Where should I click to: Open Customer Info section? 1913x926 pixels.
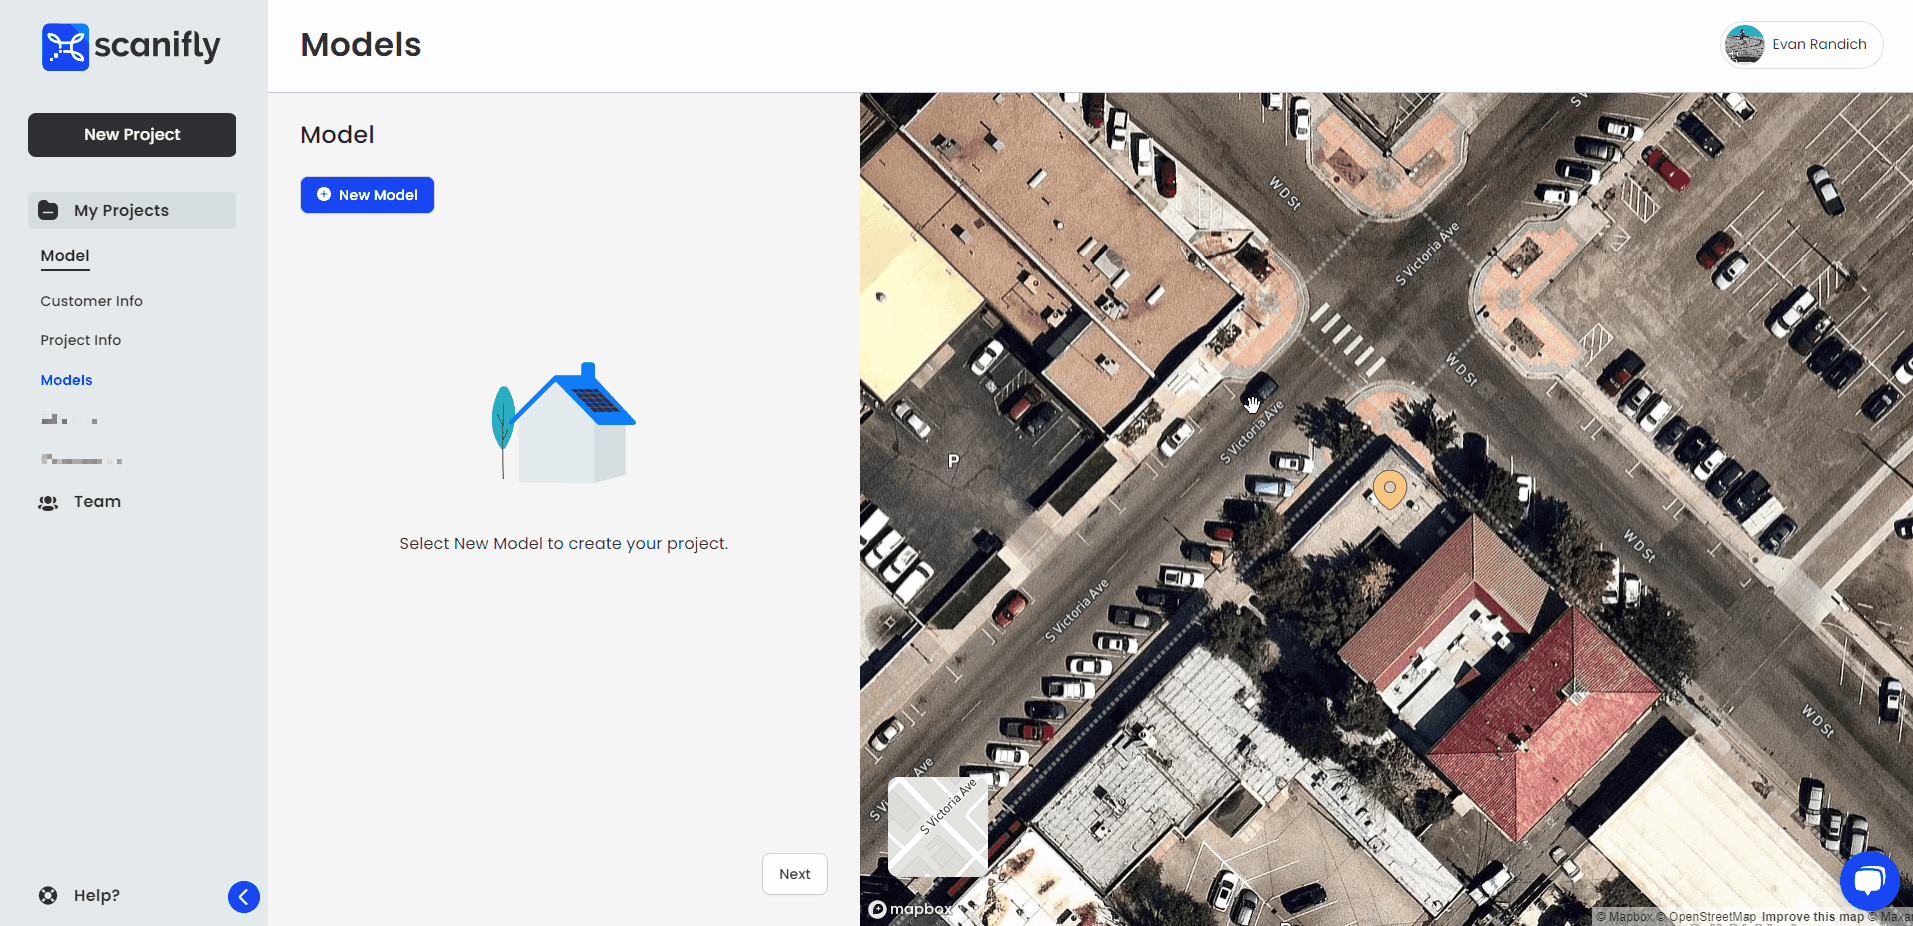91,301
